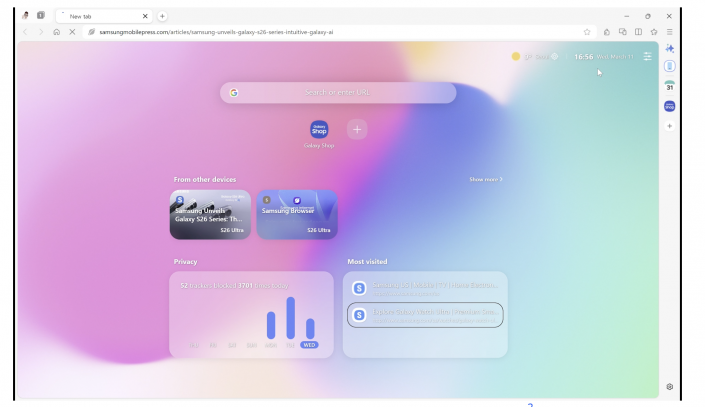
Task: Open the hamburger main menu
Action: (x=669, y=32)
